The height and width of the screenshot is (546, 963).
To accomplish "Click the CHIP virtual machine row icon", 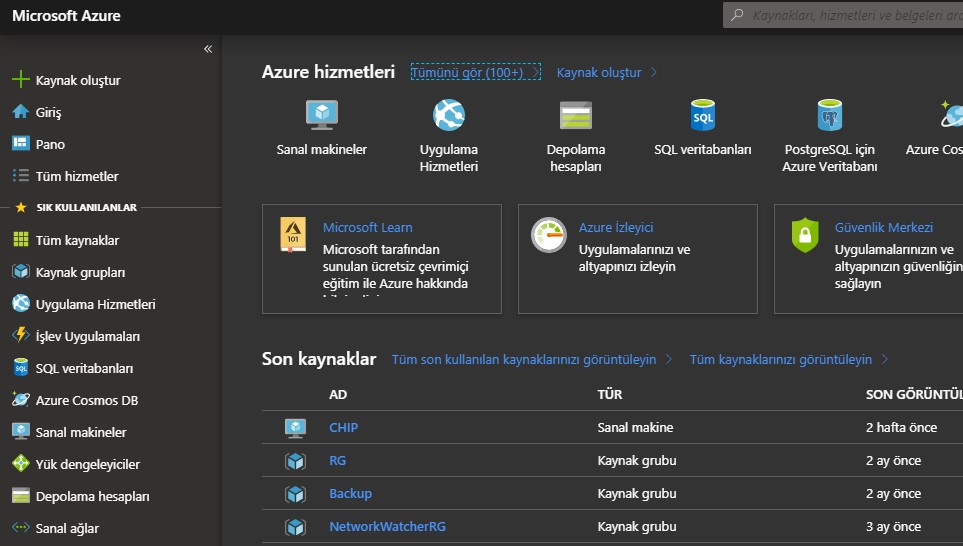I will coord(295,427).
